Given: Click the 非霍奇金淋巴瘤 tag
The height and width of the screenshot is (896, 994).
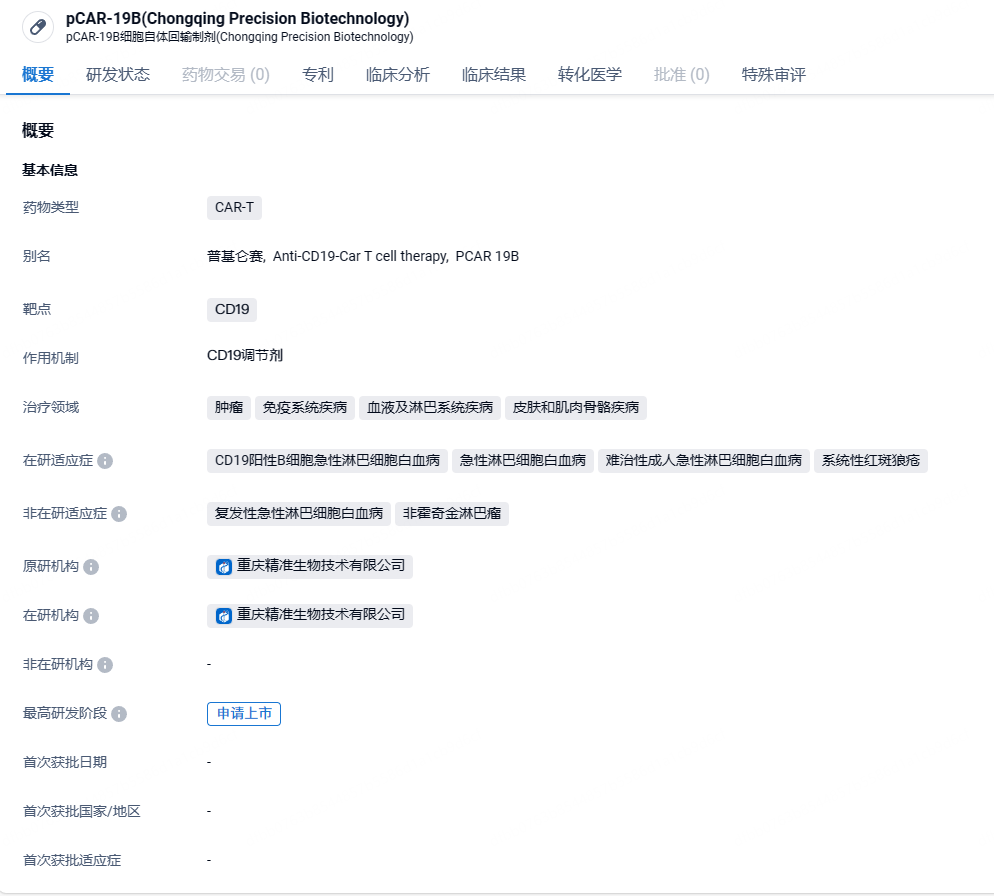Looking at the screenshot, I should click(451, 514).
